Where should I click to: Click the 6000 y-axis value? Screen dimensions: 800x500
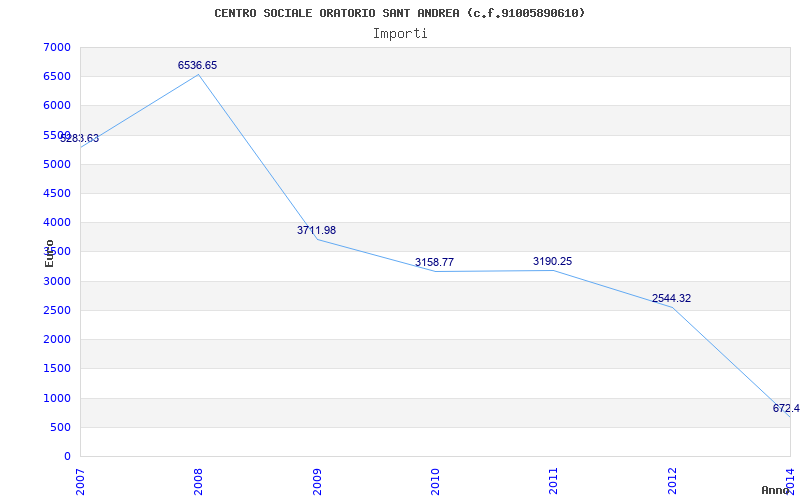pyautogui.click(x=57, y=106)
